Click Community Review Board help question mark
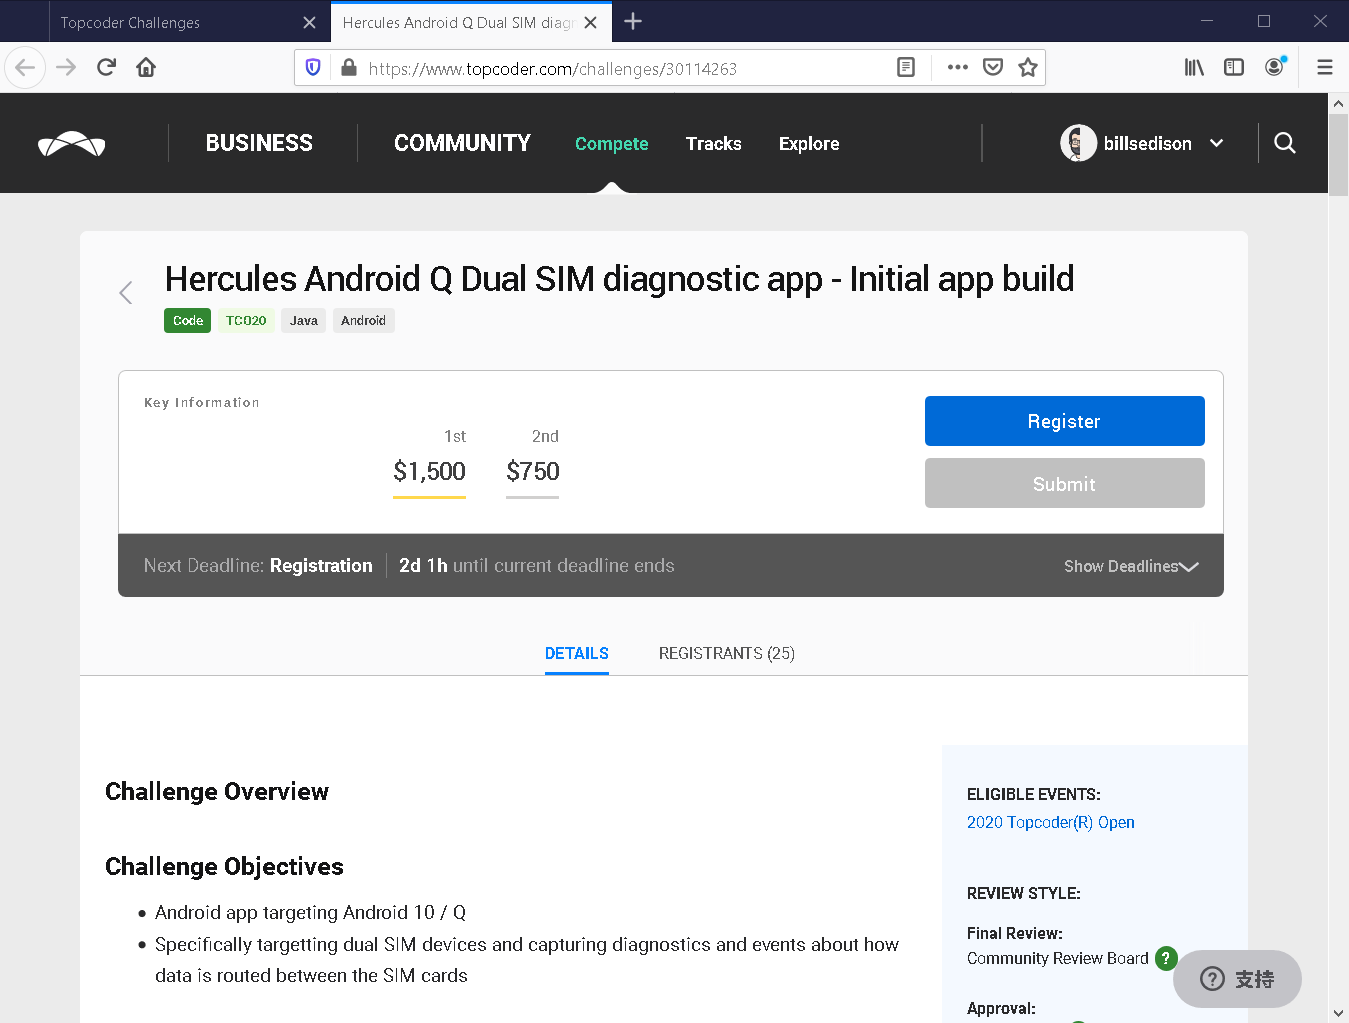 pos(1166,958)
